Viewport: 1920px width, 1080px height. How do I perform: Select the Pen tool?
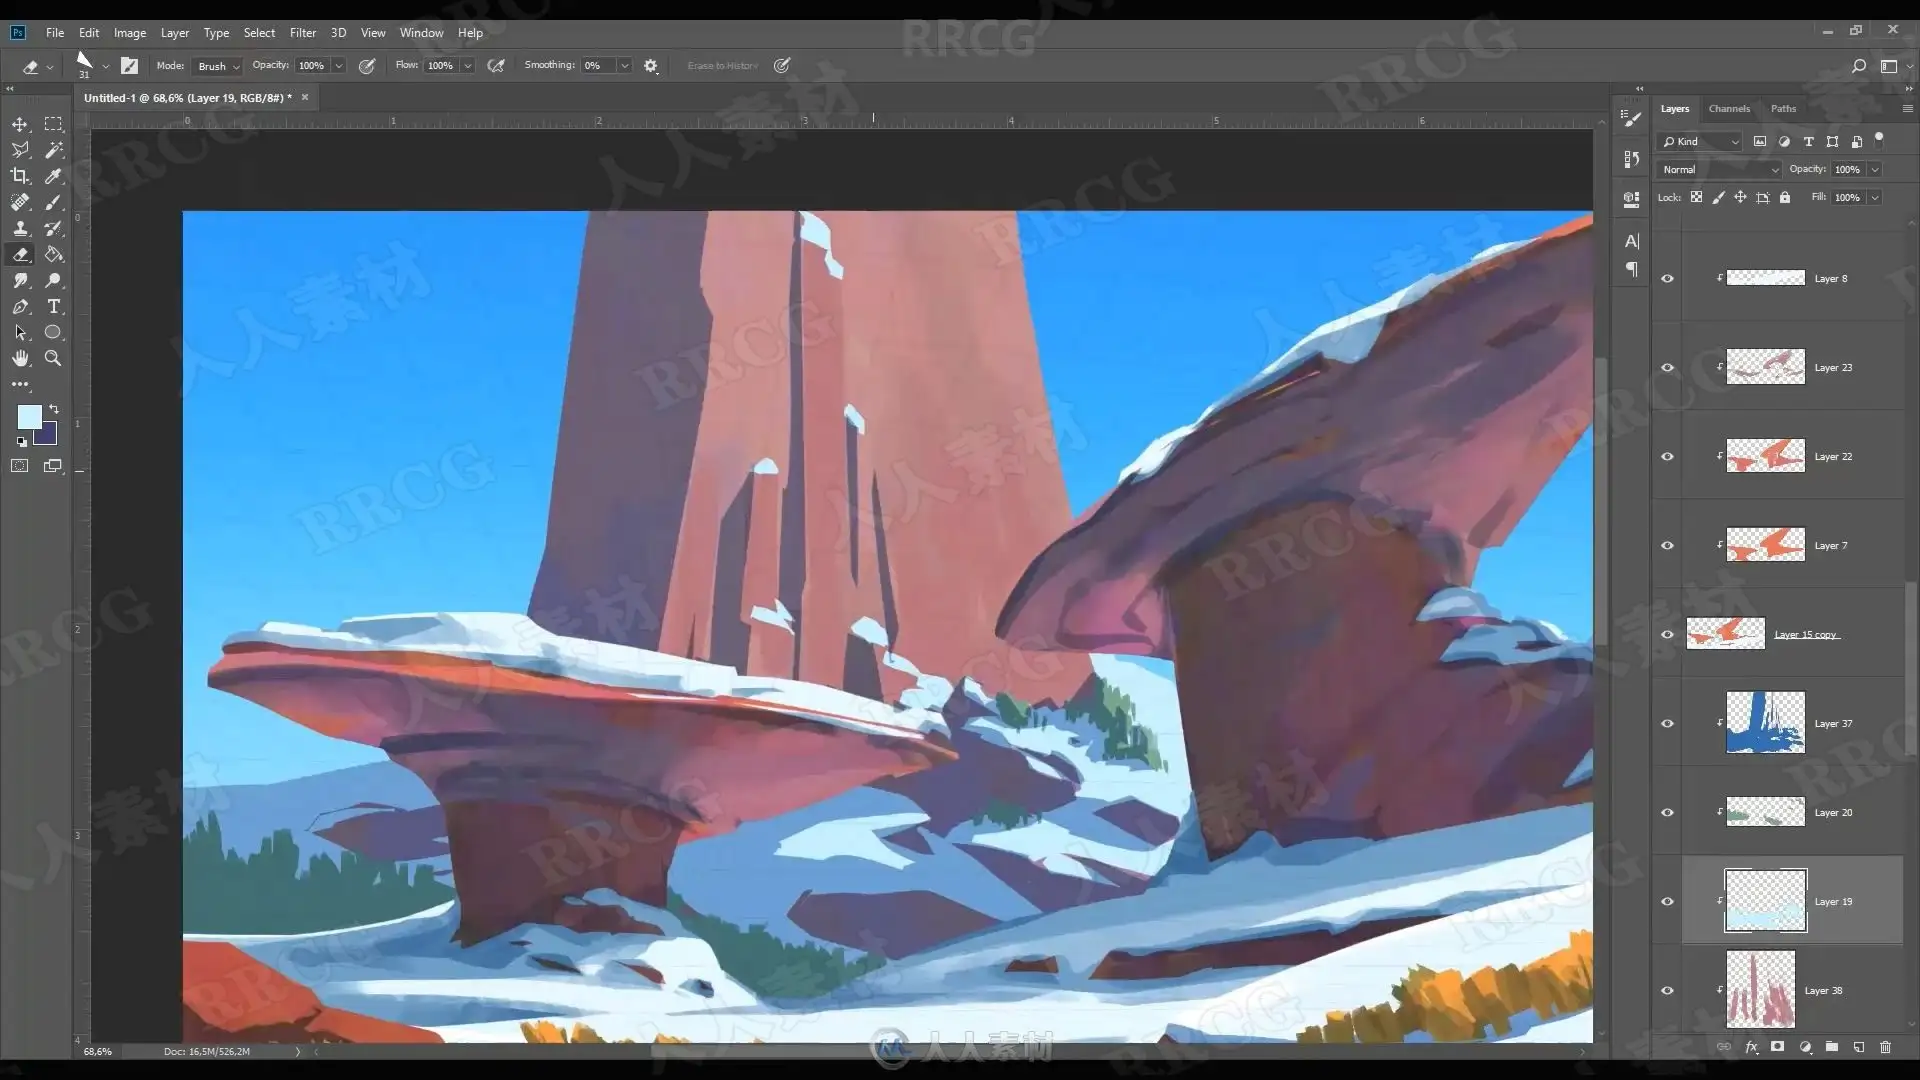click(20, 306)
